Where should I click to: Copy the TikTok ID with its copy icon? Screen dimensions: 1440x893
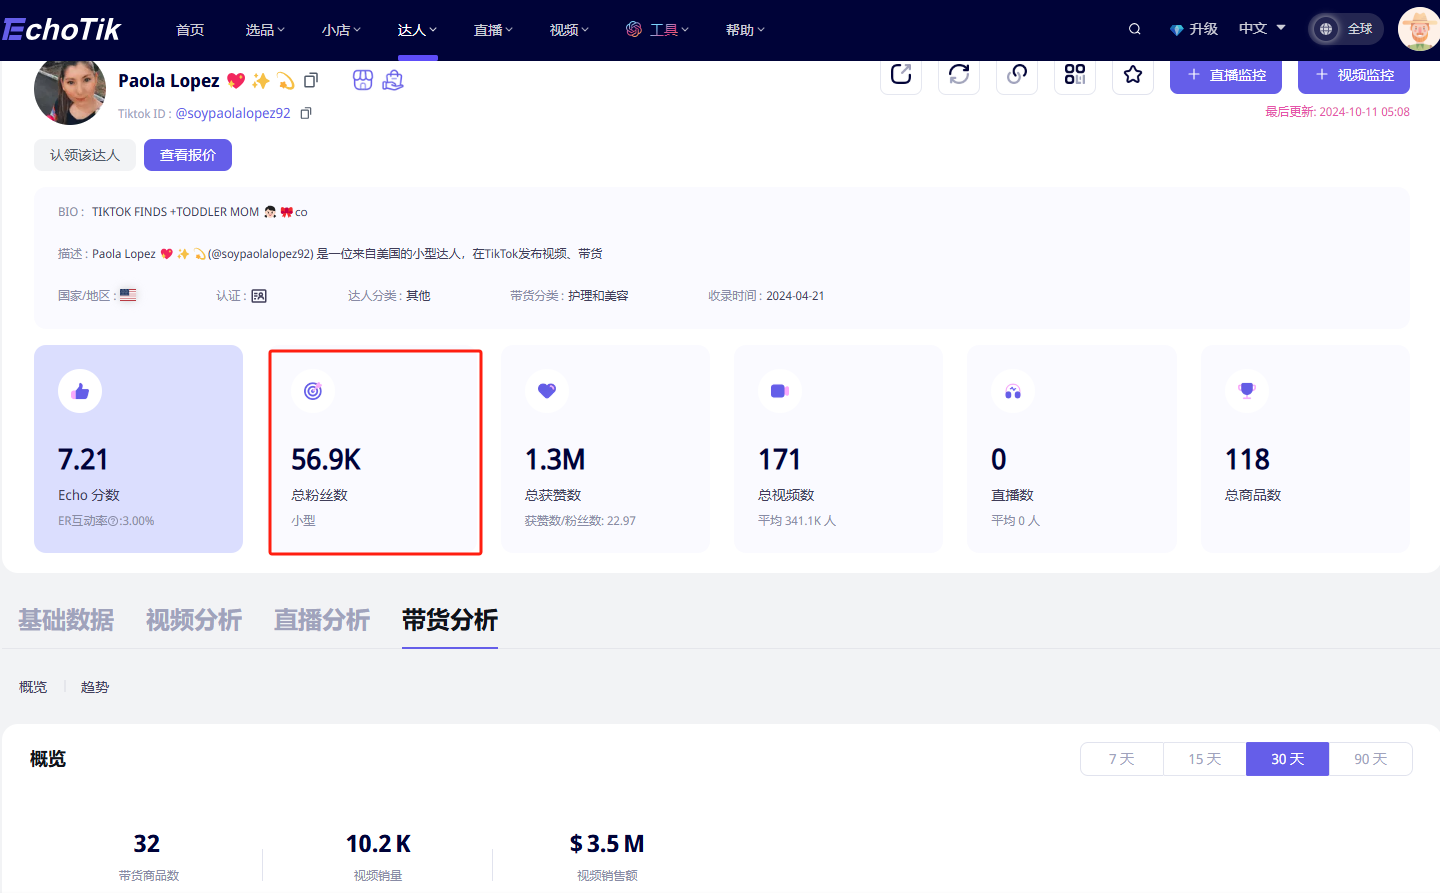(x=306, y=113)
